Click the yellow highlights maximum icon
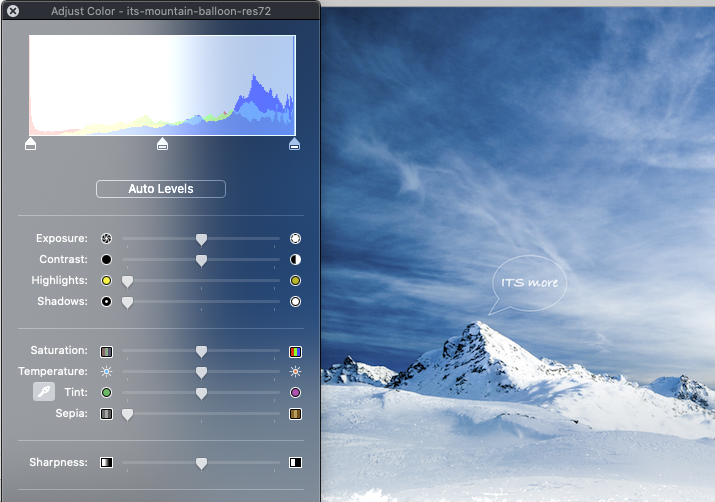The height and width of the screenshot is (502, 715). click(295, 281)
